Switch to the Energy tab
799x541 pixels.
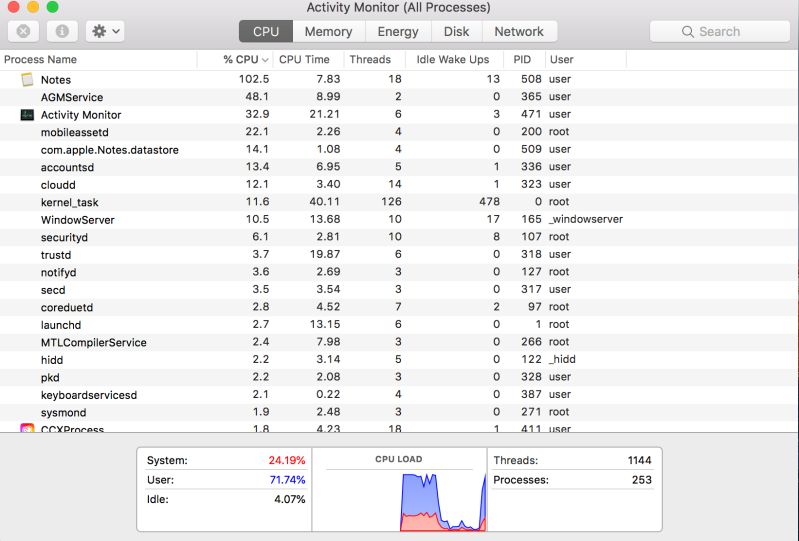(398, 32)
